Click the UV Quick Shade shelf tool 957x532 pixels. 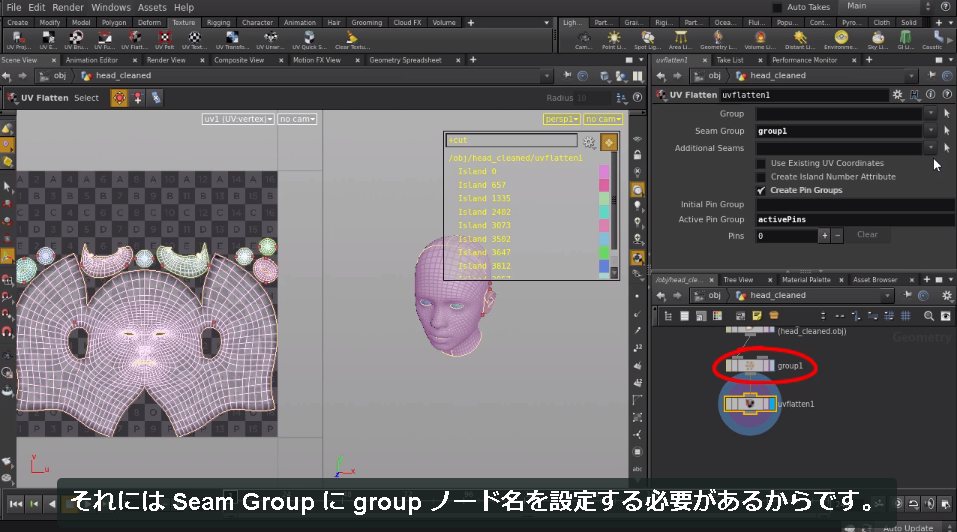309,40
